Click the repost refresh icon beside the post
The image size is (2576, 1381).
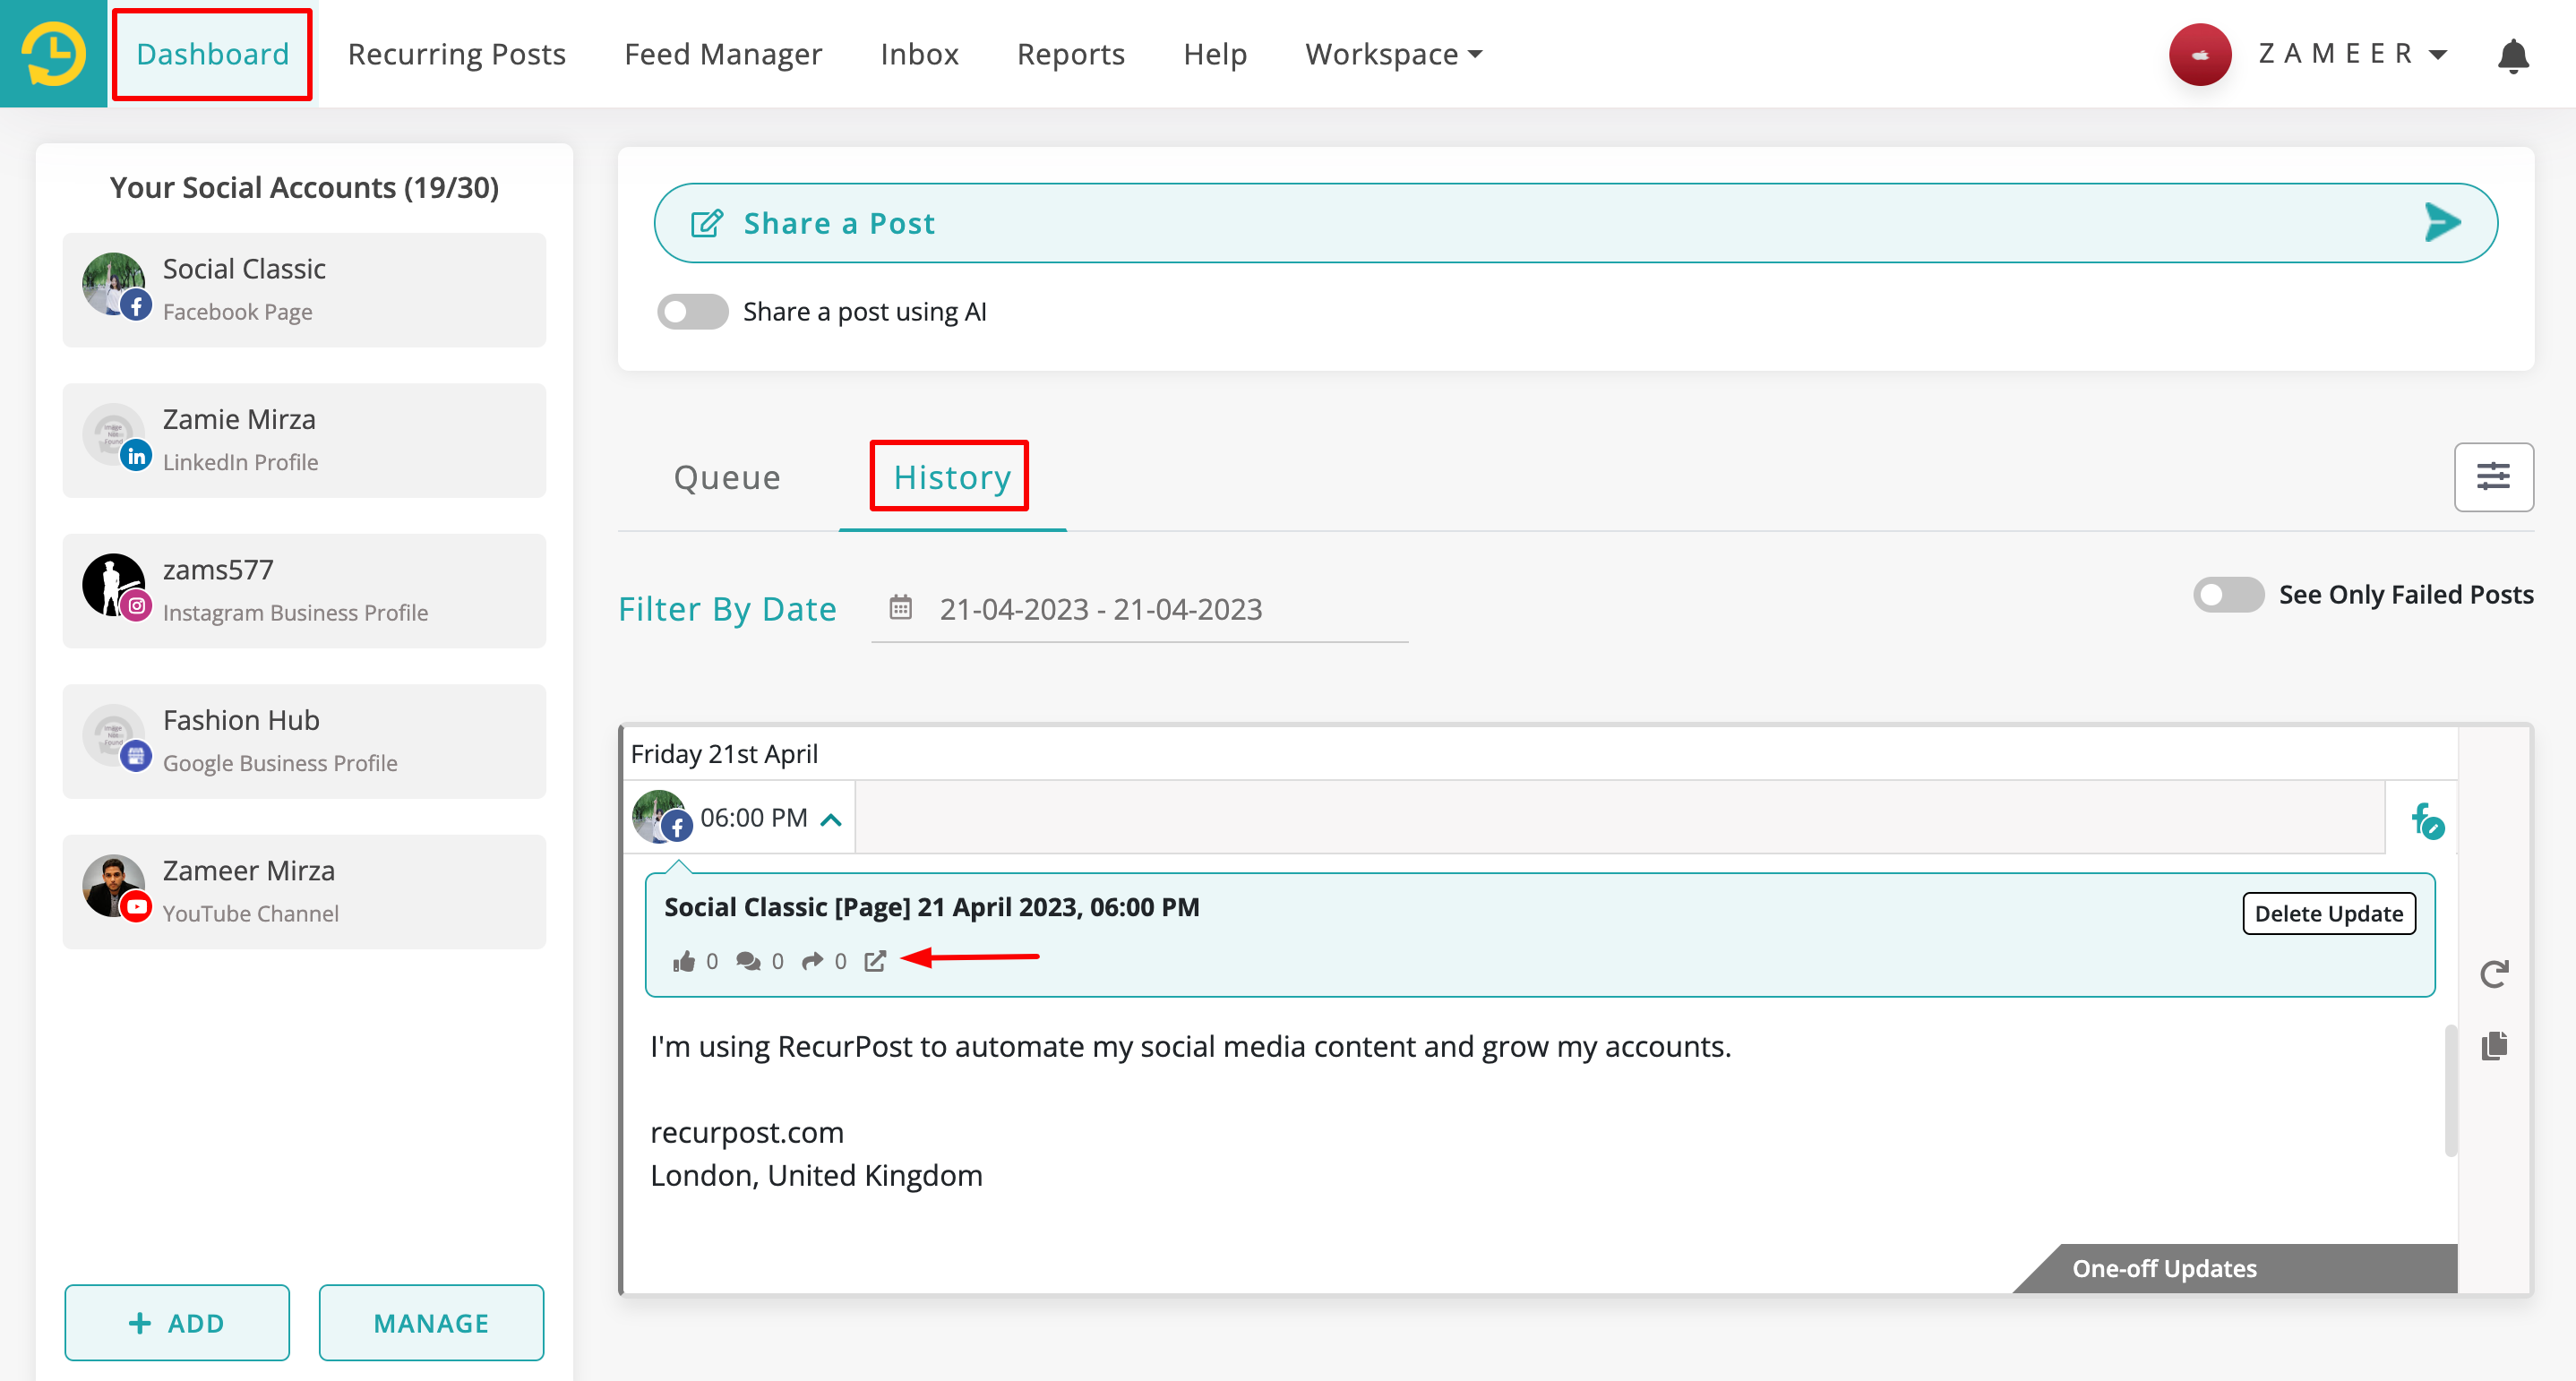(x=2494, y=974)
